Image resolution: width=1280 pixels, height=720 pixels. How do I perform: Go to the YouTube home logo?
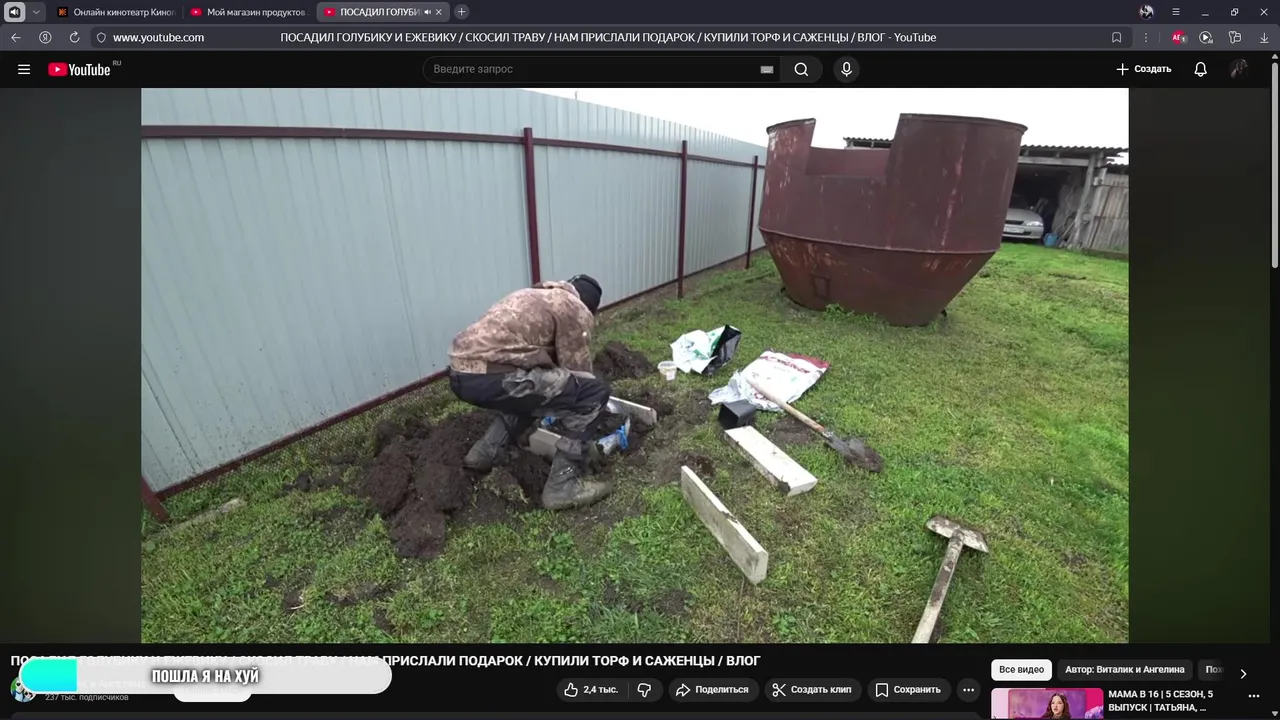pyautogui.click(x=80, y=69)
